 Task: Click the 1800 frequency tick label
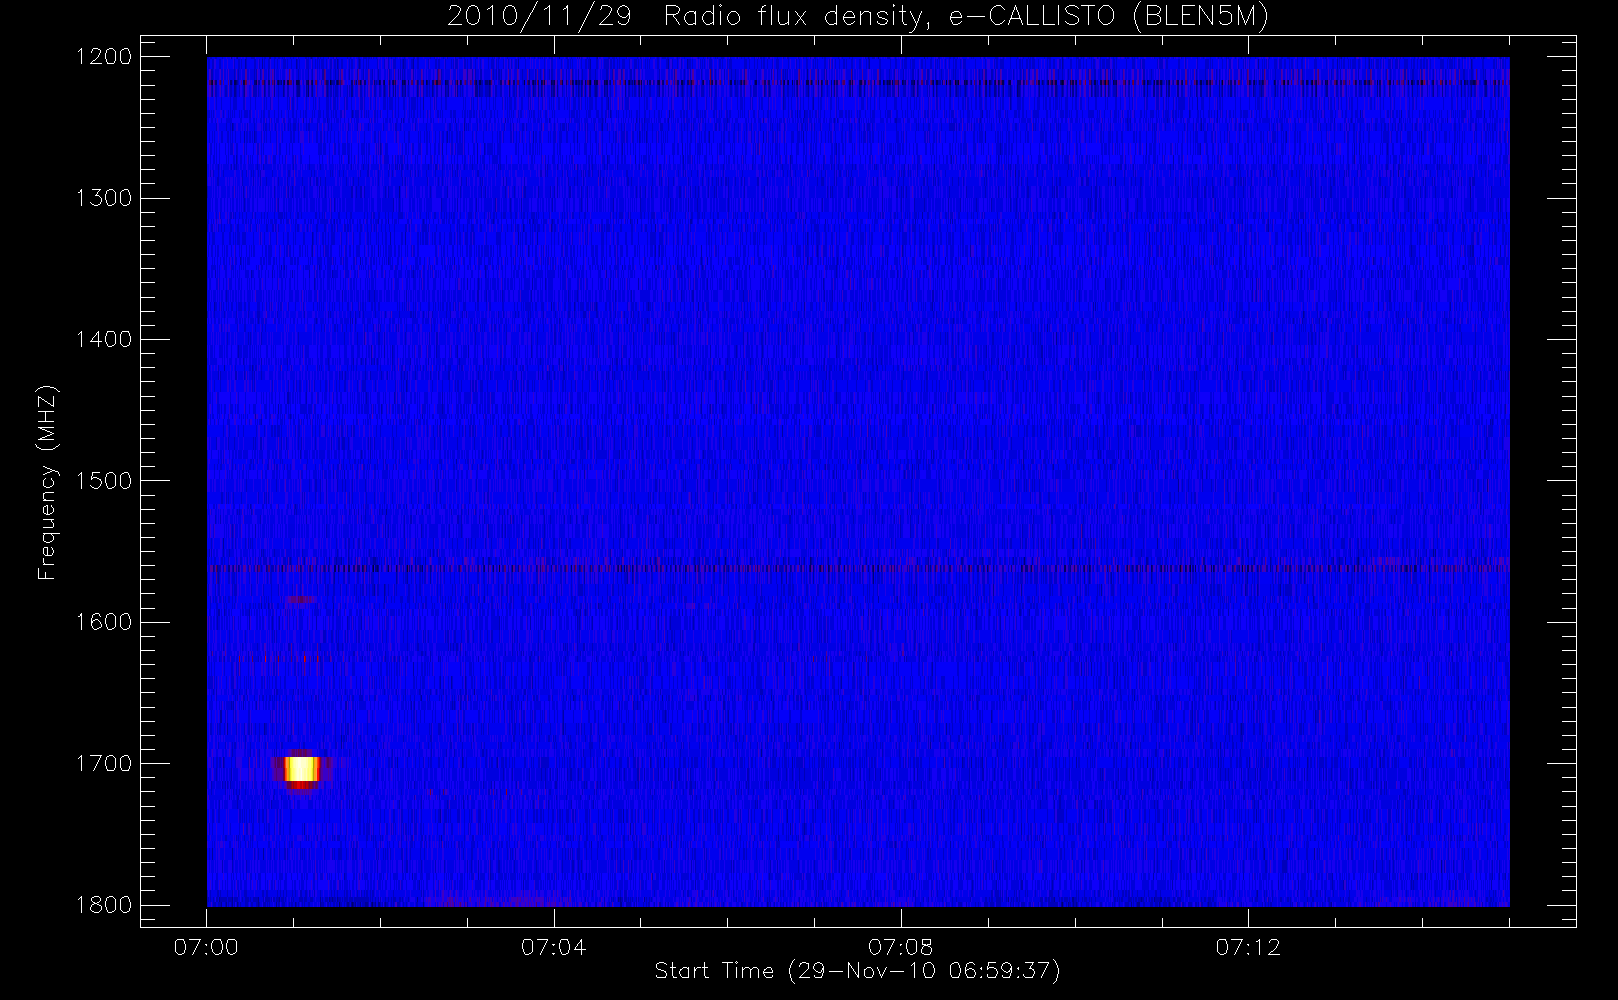click(x=104, y=905)
